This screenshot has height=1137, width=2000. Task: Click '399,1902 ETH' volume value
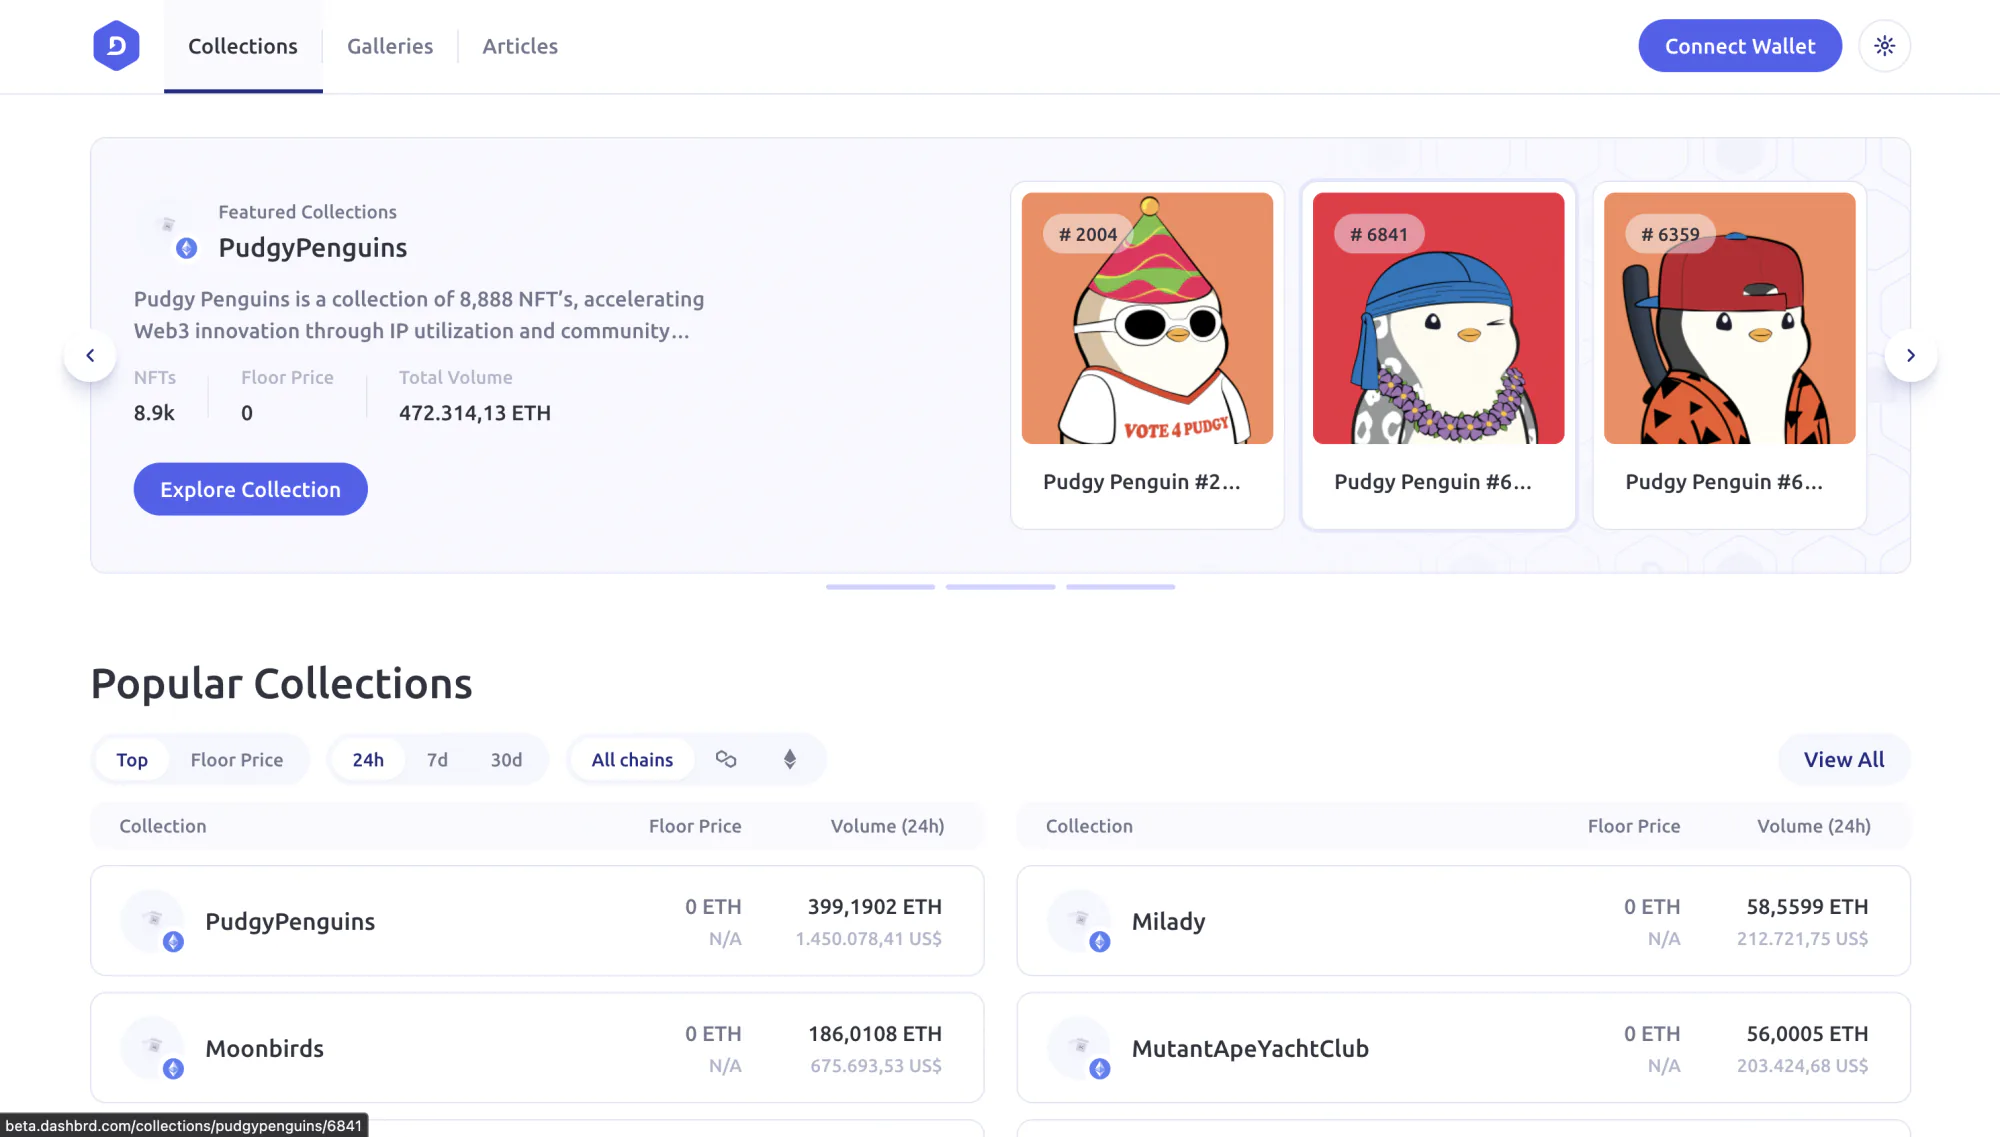[875, 907]
